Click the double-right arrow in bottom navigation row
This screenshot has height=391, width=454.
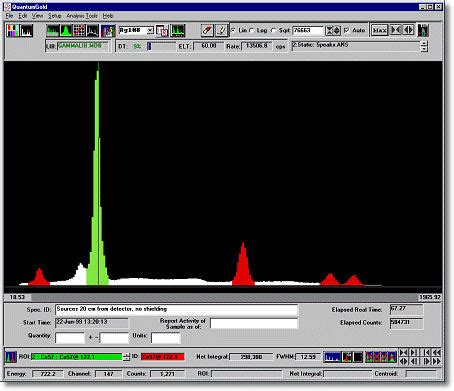[x=437, y=361]
